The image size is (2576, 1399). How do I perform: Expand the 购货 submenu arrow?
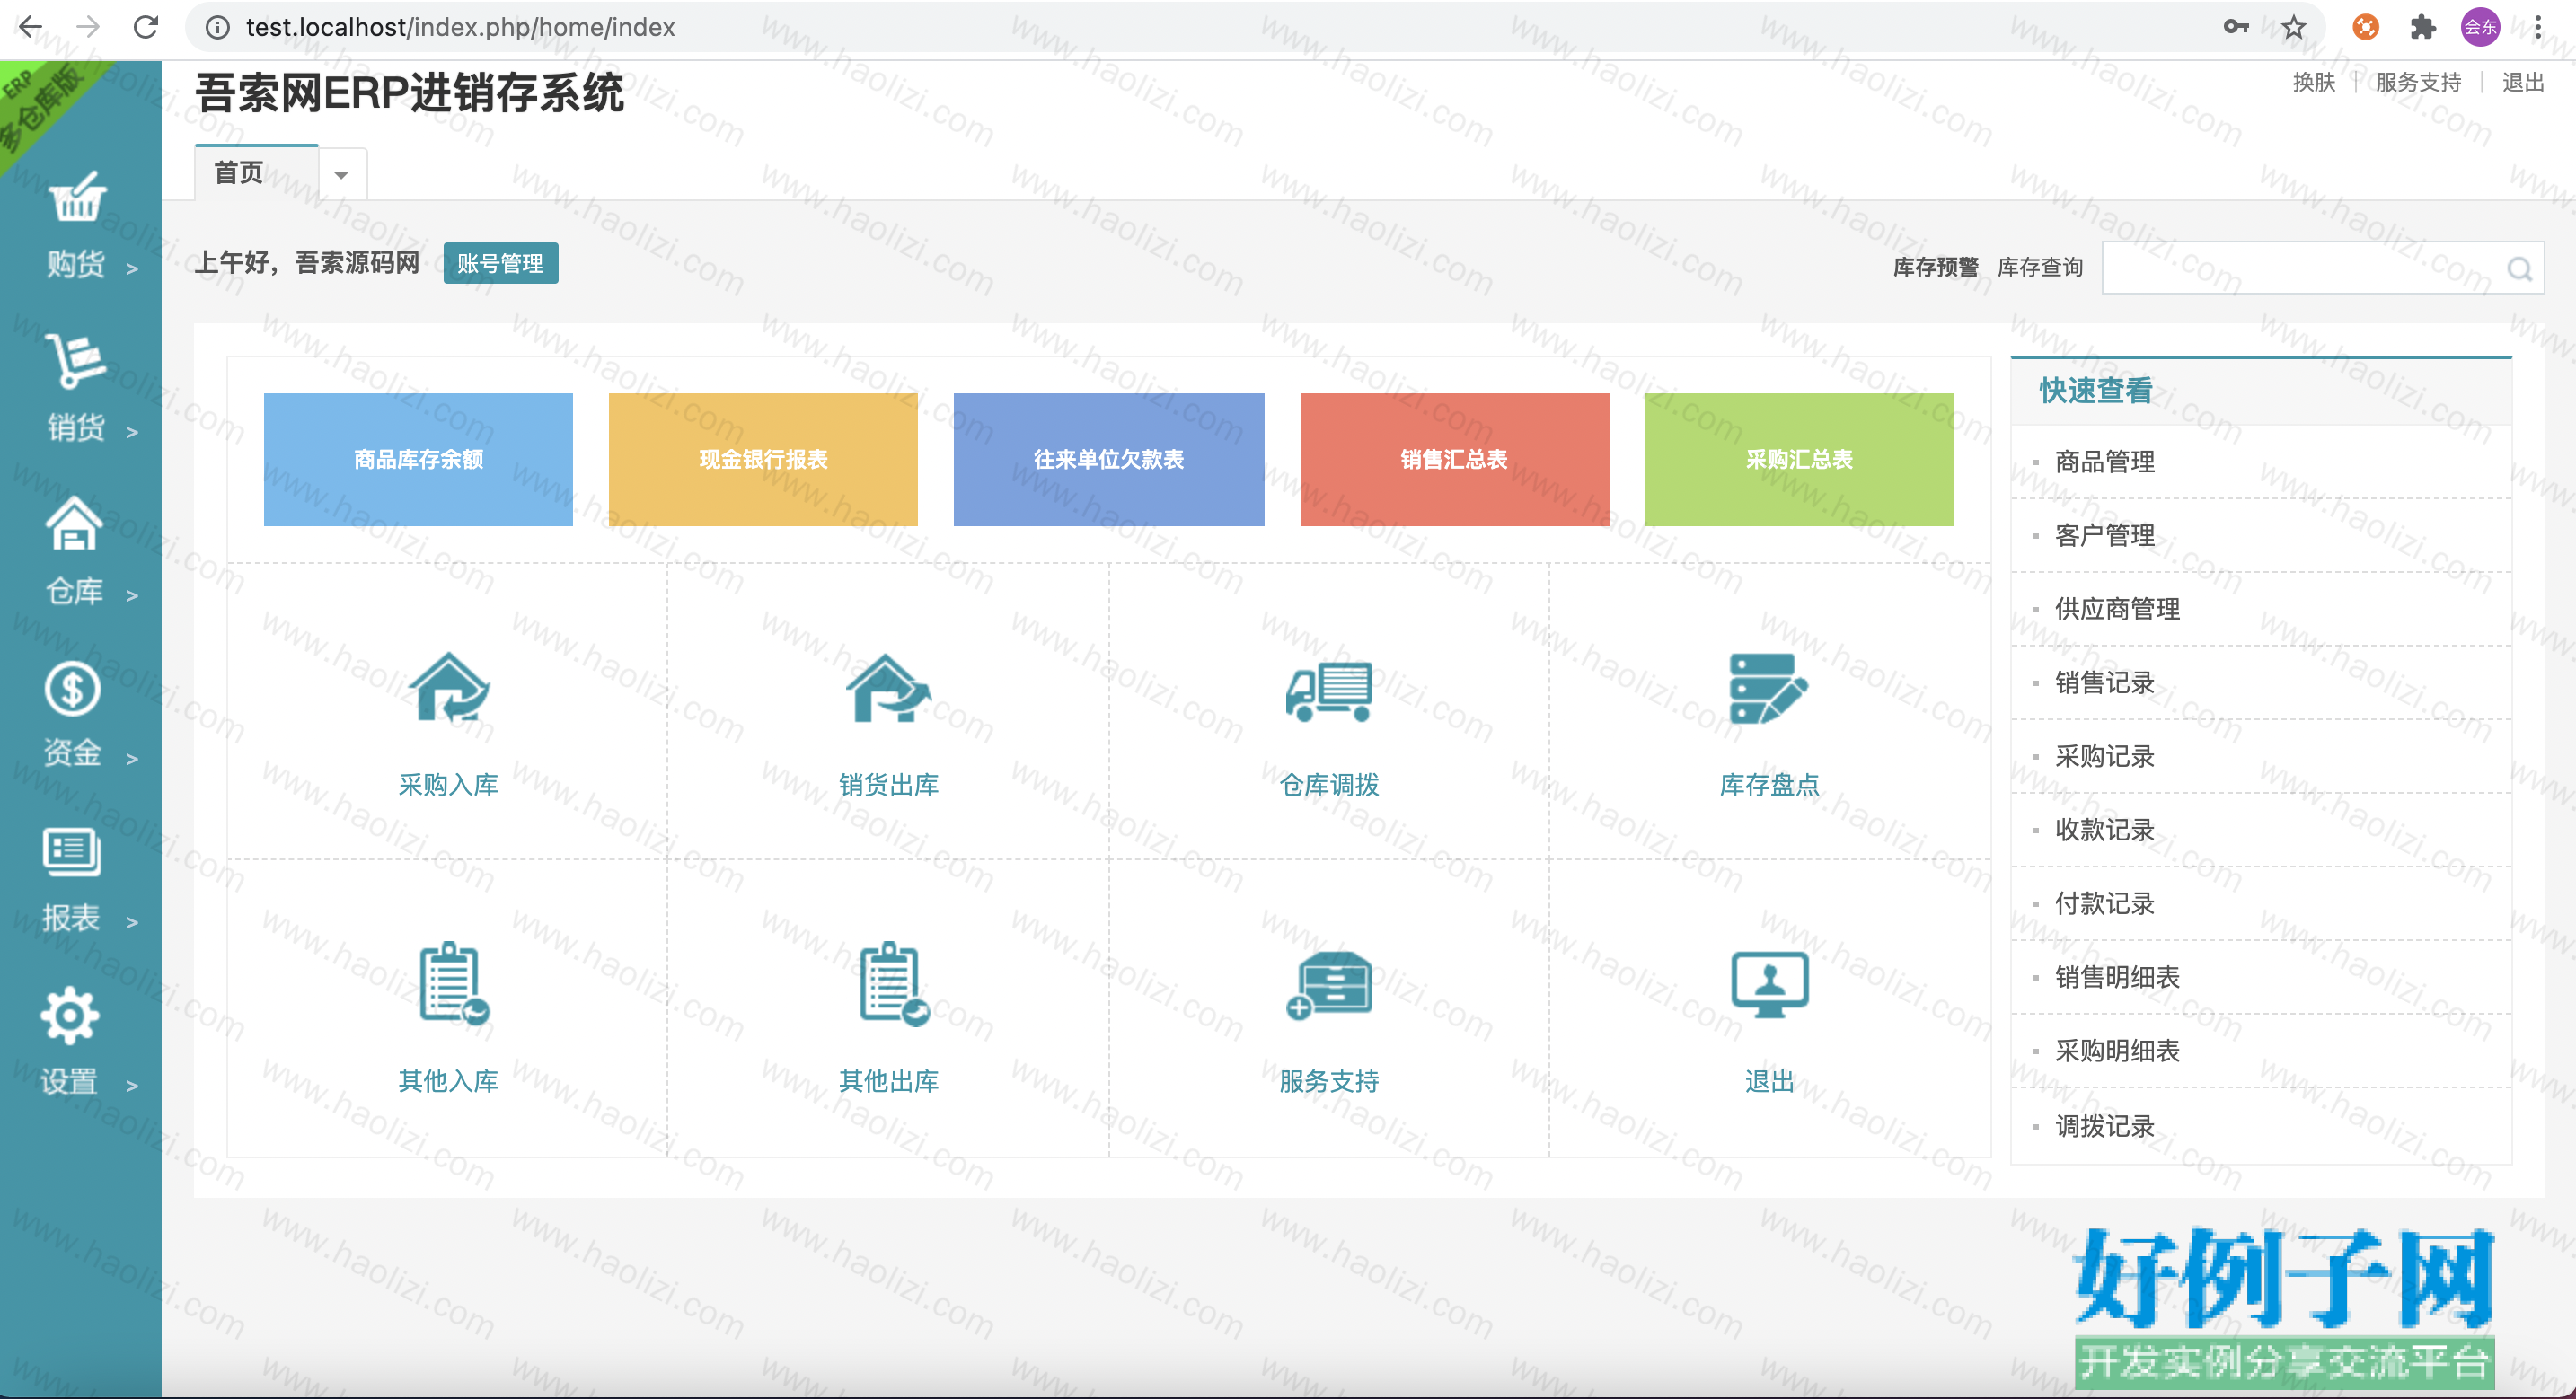[x=132, y=268]
